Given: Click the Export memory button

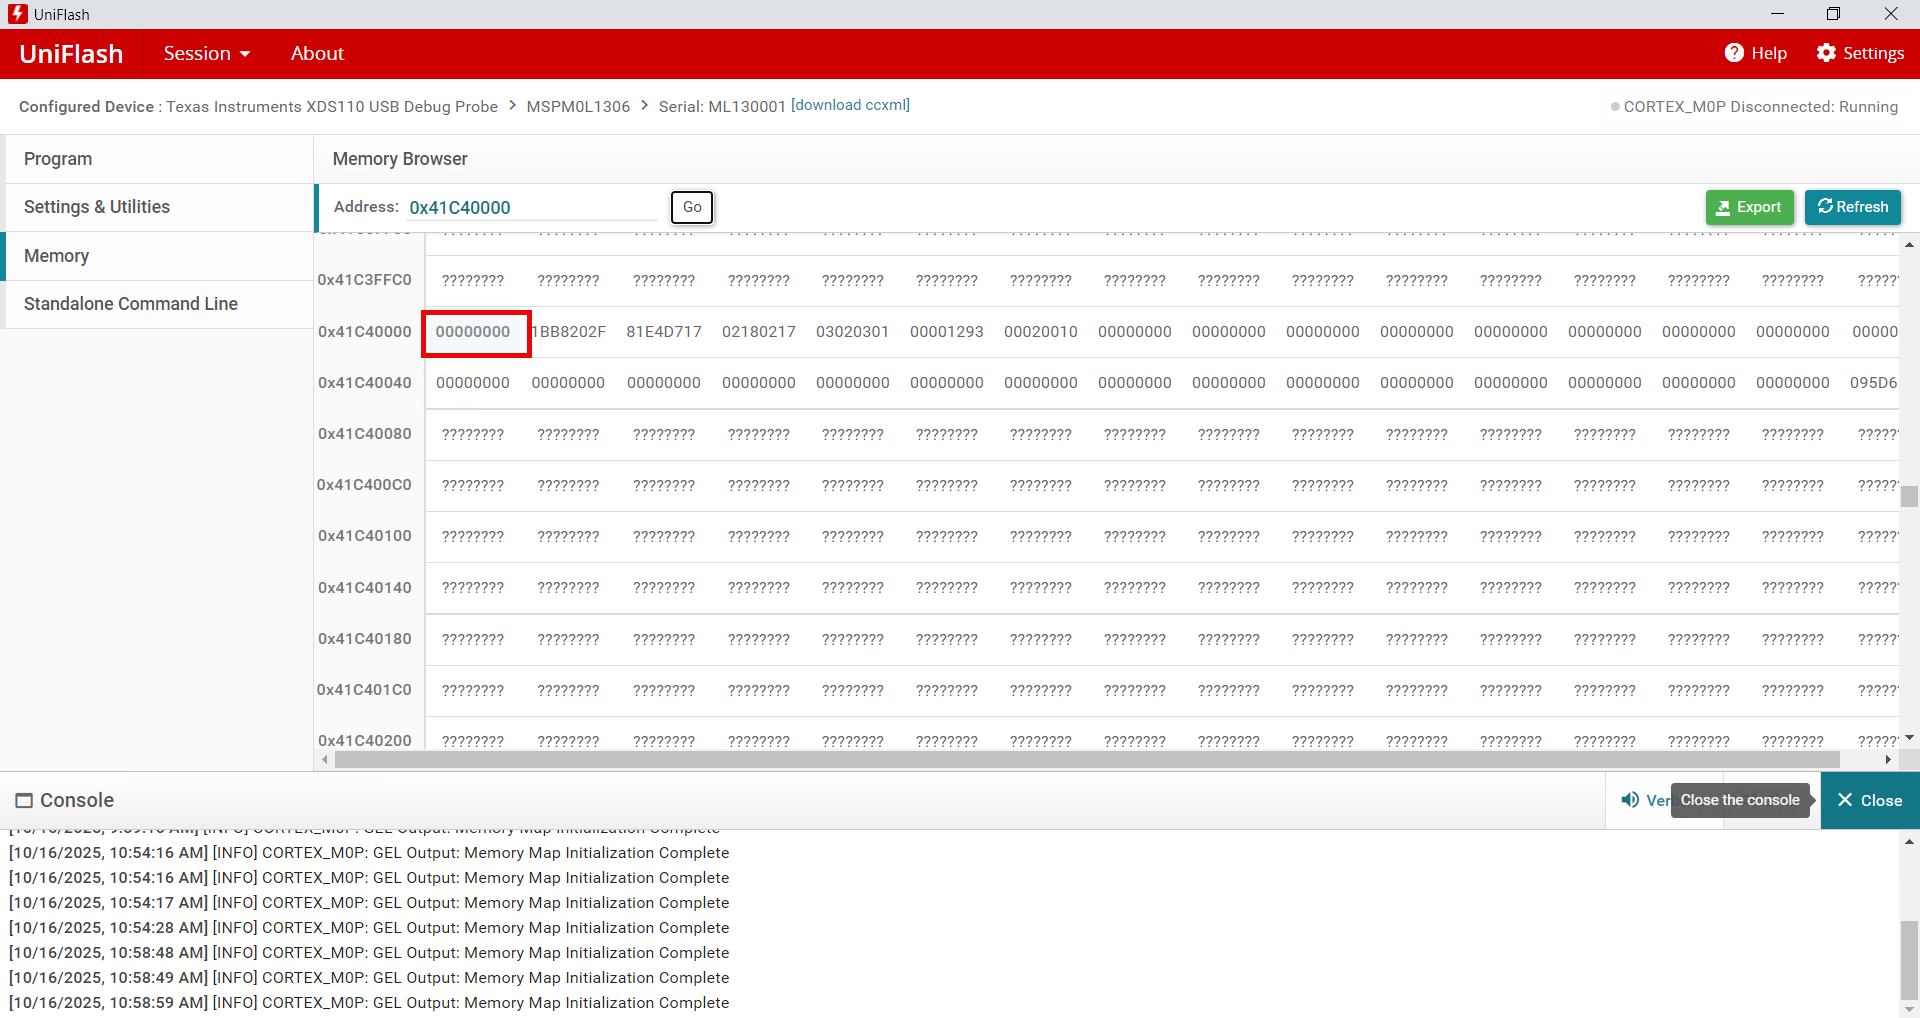Looking at the screenshot, I should 1749,207.
